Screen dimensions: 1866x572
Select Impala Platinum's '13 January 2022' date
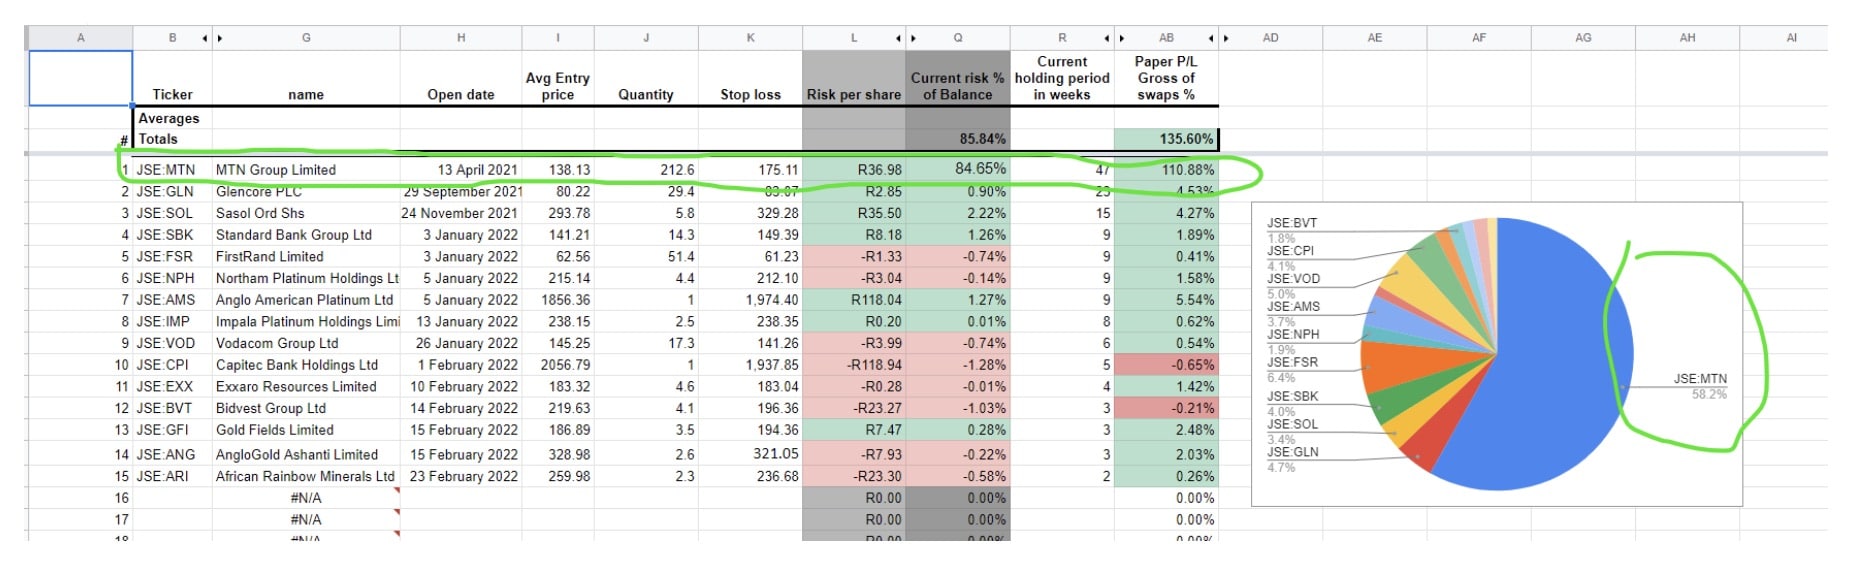tap(461, 322)
